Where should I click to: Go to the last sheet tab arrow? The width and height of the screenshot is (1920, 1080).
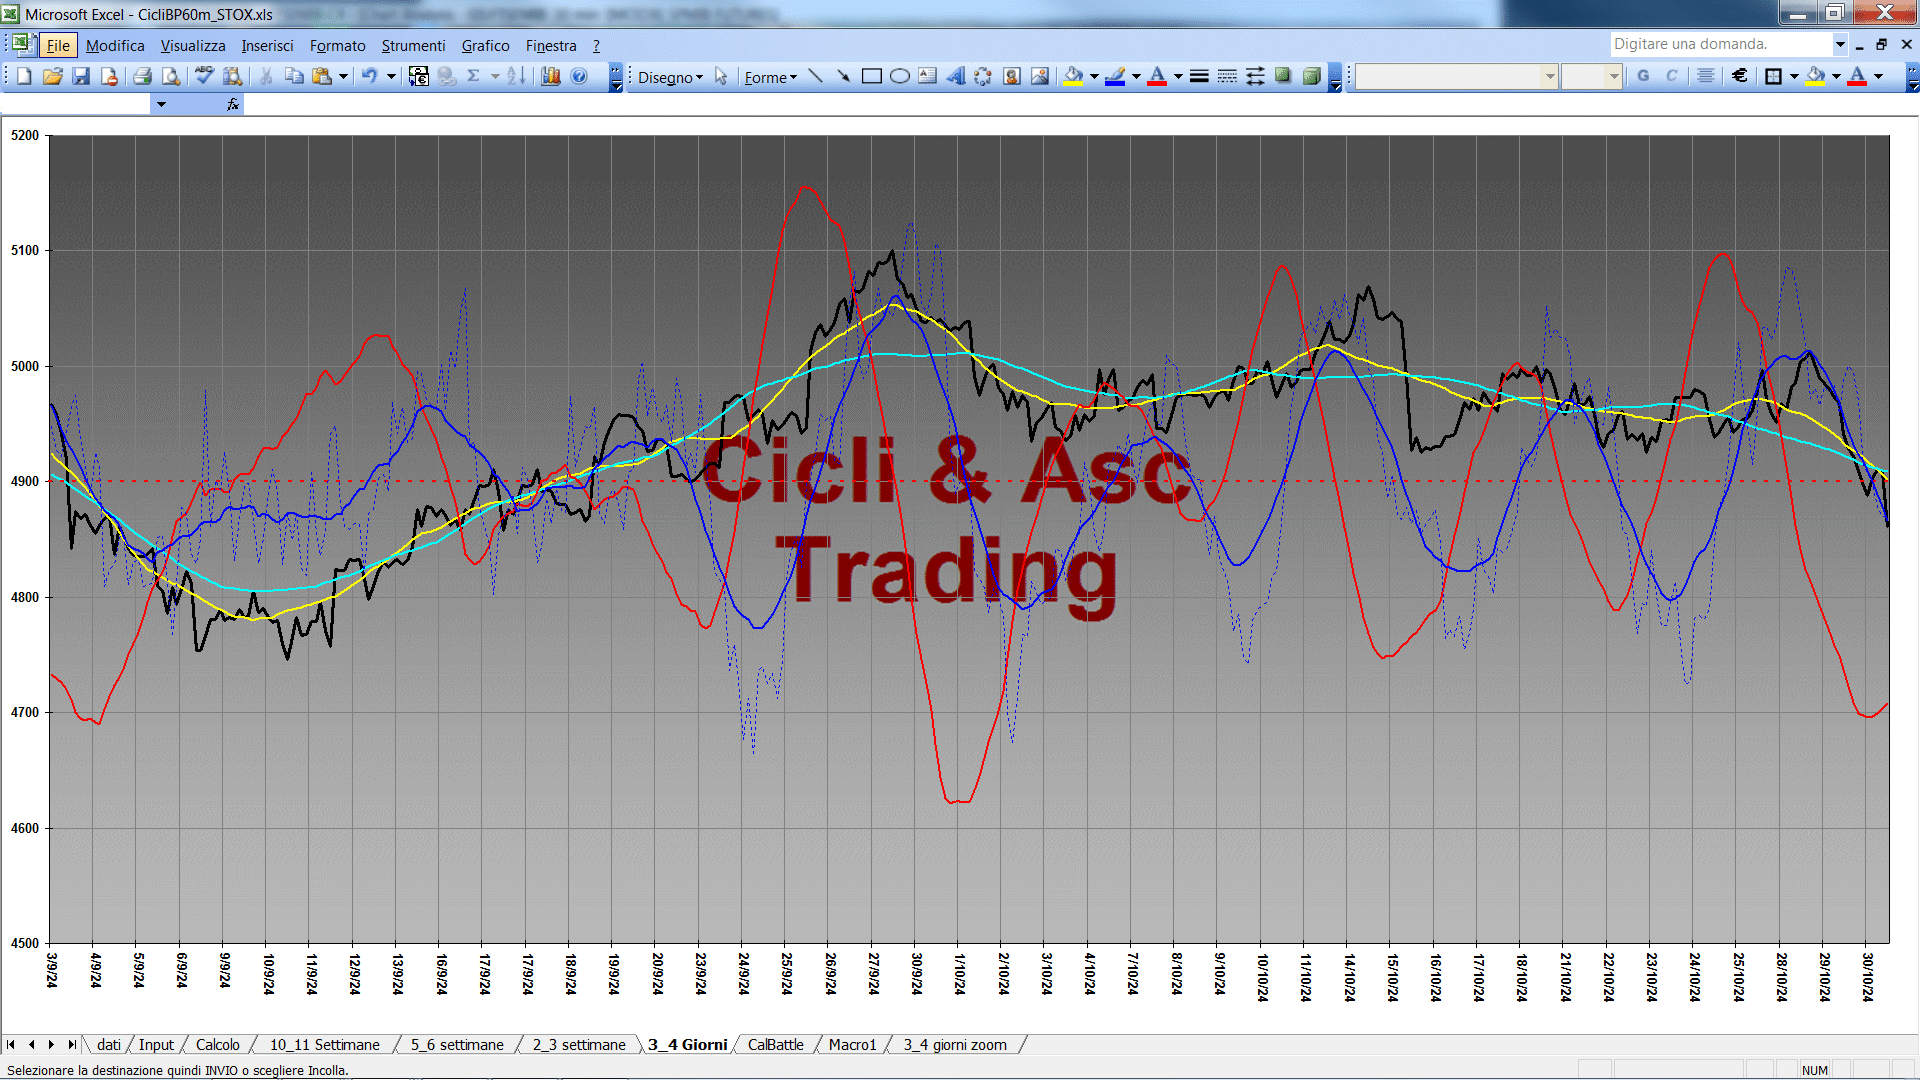tap(72, 1044)
